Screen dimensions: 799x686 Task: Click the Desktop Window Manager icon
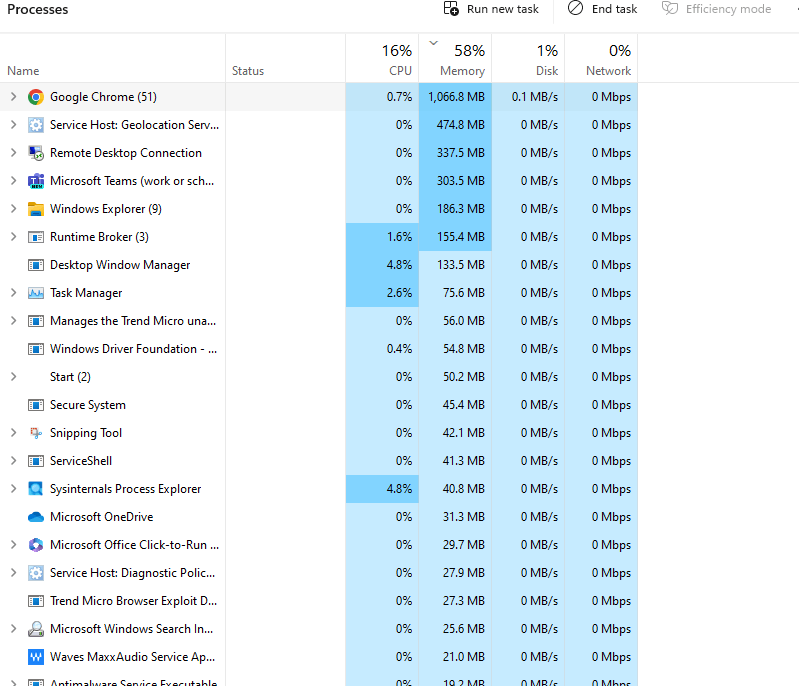coord(36,265)
